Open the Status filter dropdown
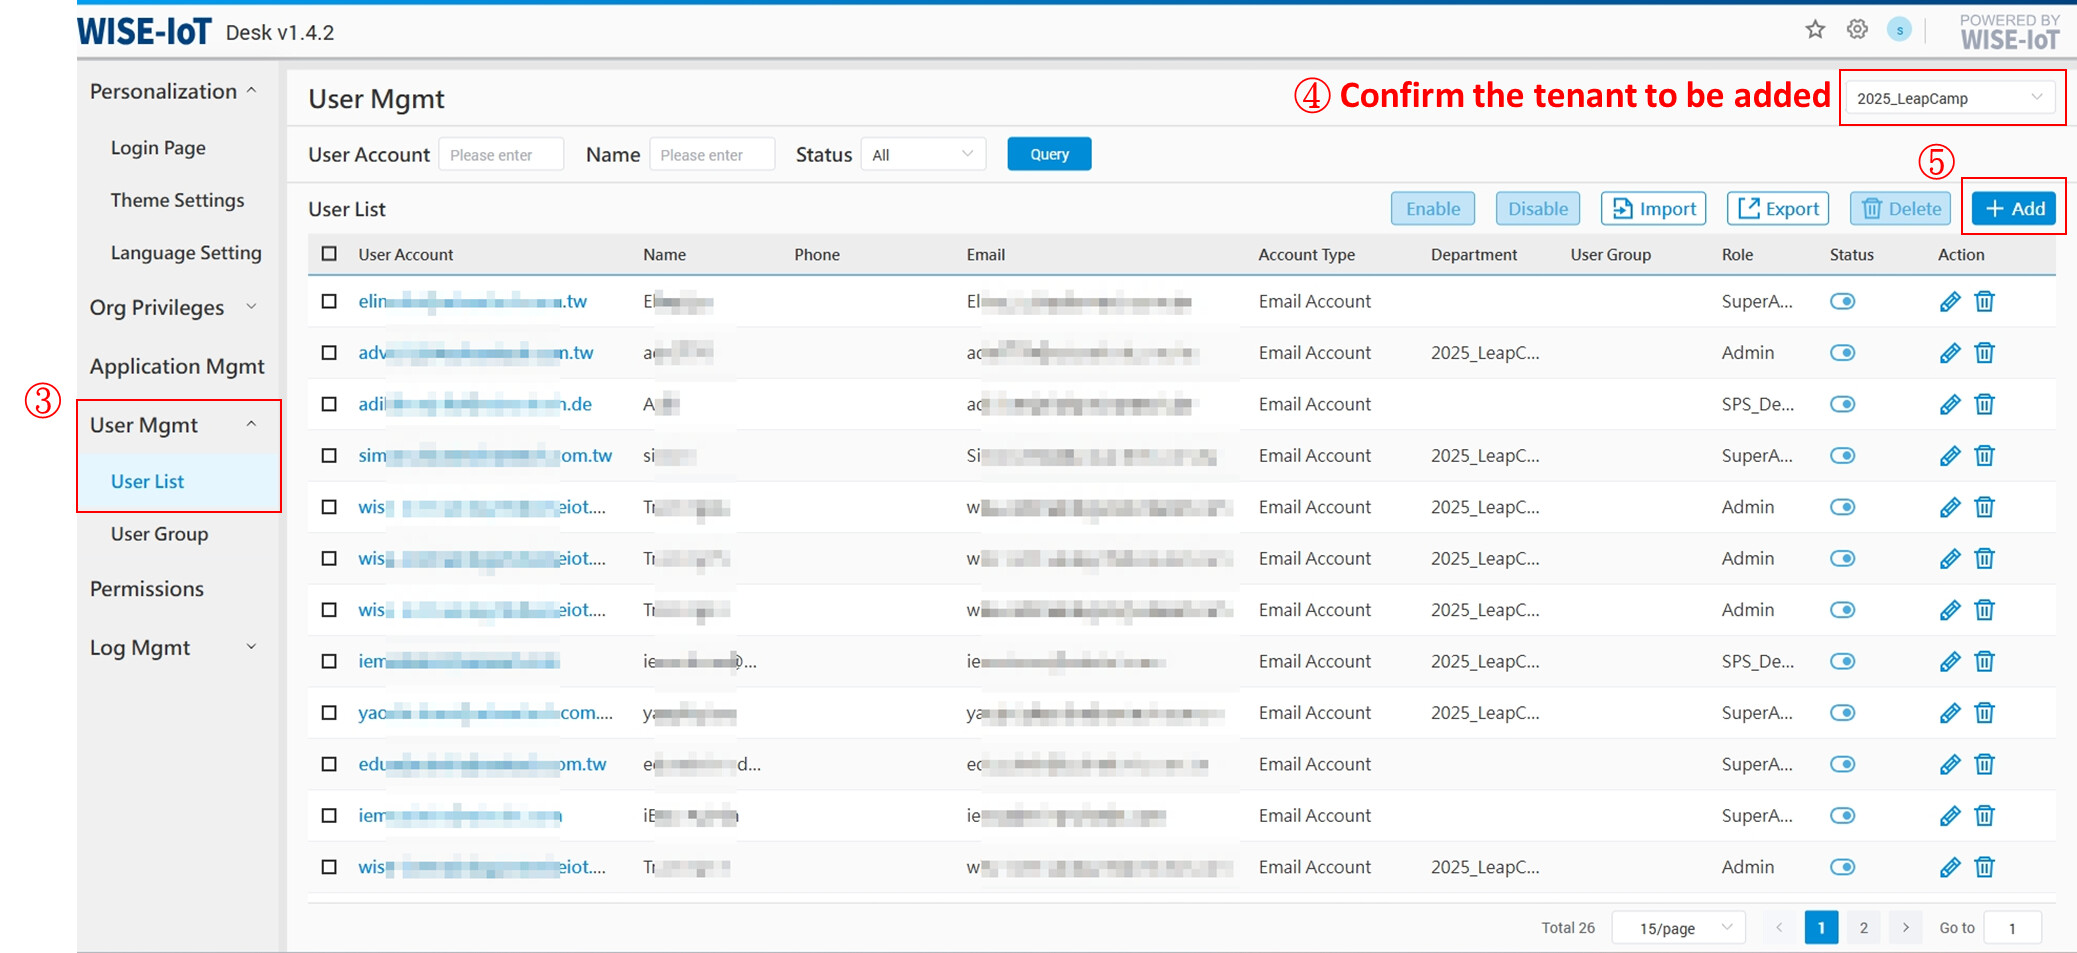The image size is (2077, 953). 923,154
